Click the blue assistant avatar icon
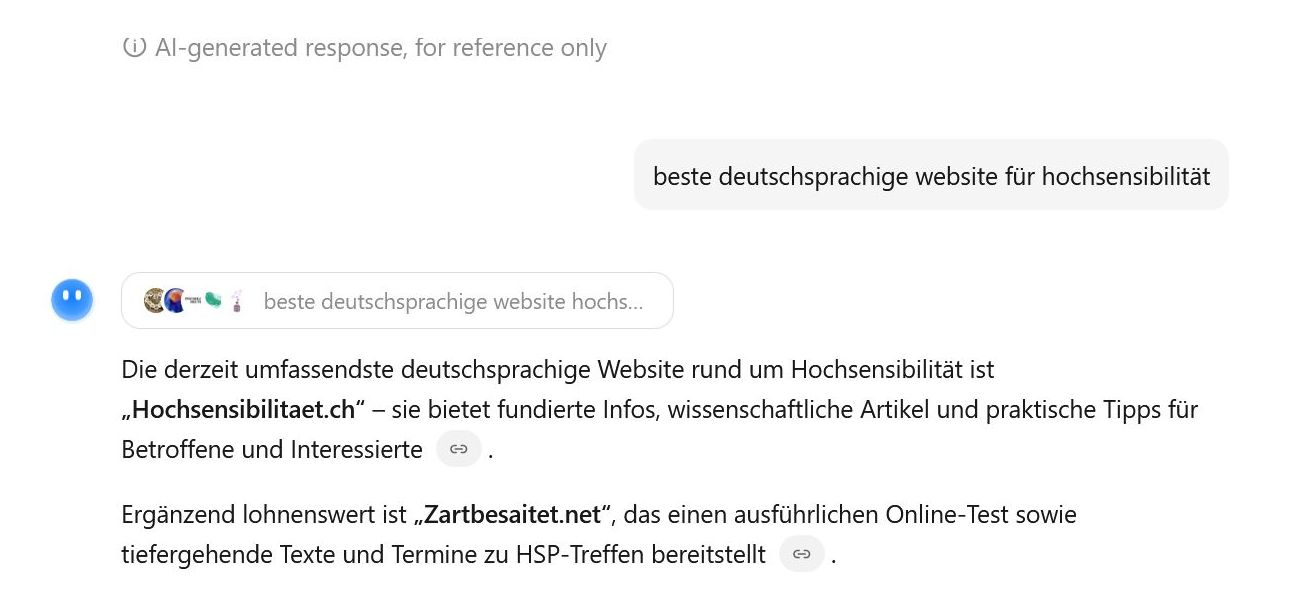This screenshot has height=611, width=1310. pos(72,300)
